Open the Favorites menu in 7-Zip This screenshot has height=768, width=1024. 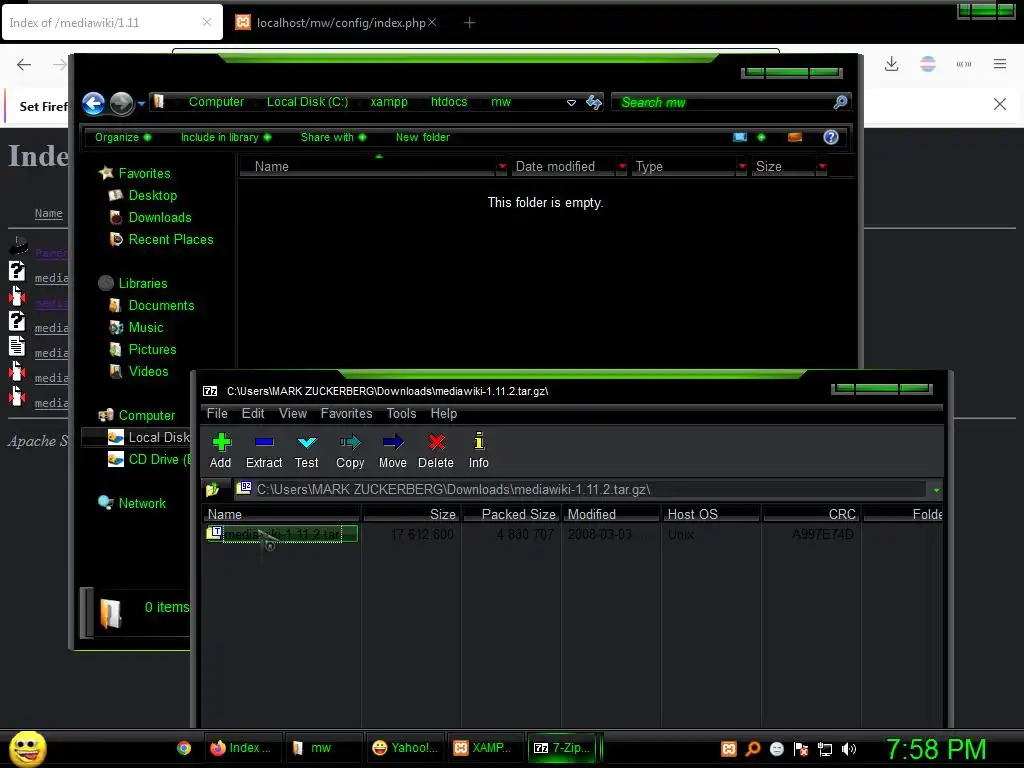(x=346, y=413)
